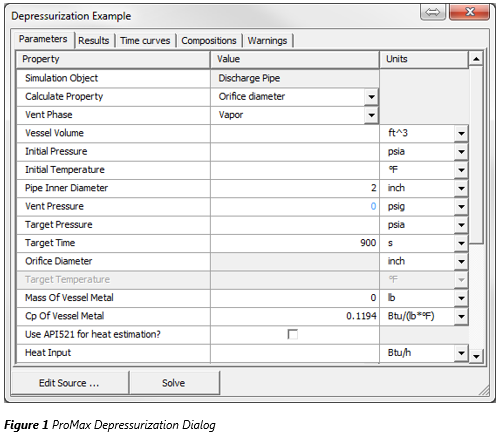Go to the Warnings tab
500x437 pixels.
point(267,41)
